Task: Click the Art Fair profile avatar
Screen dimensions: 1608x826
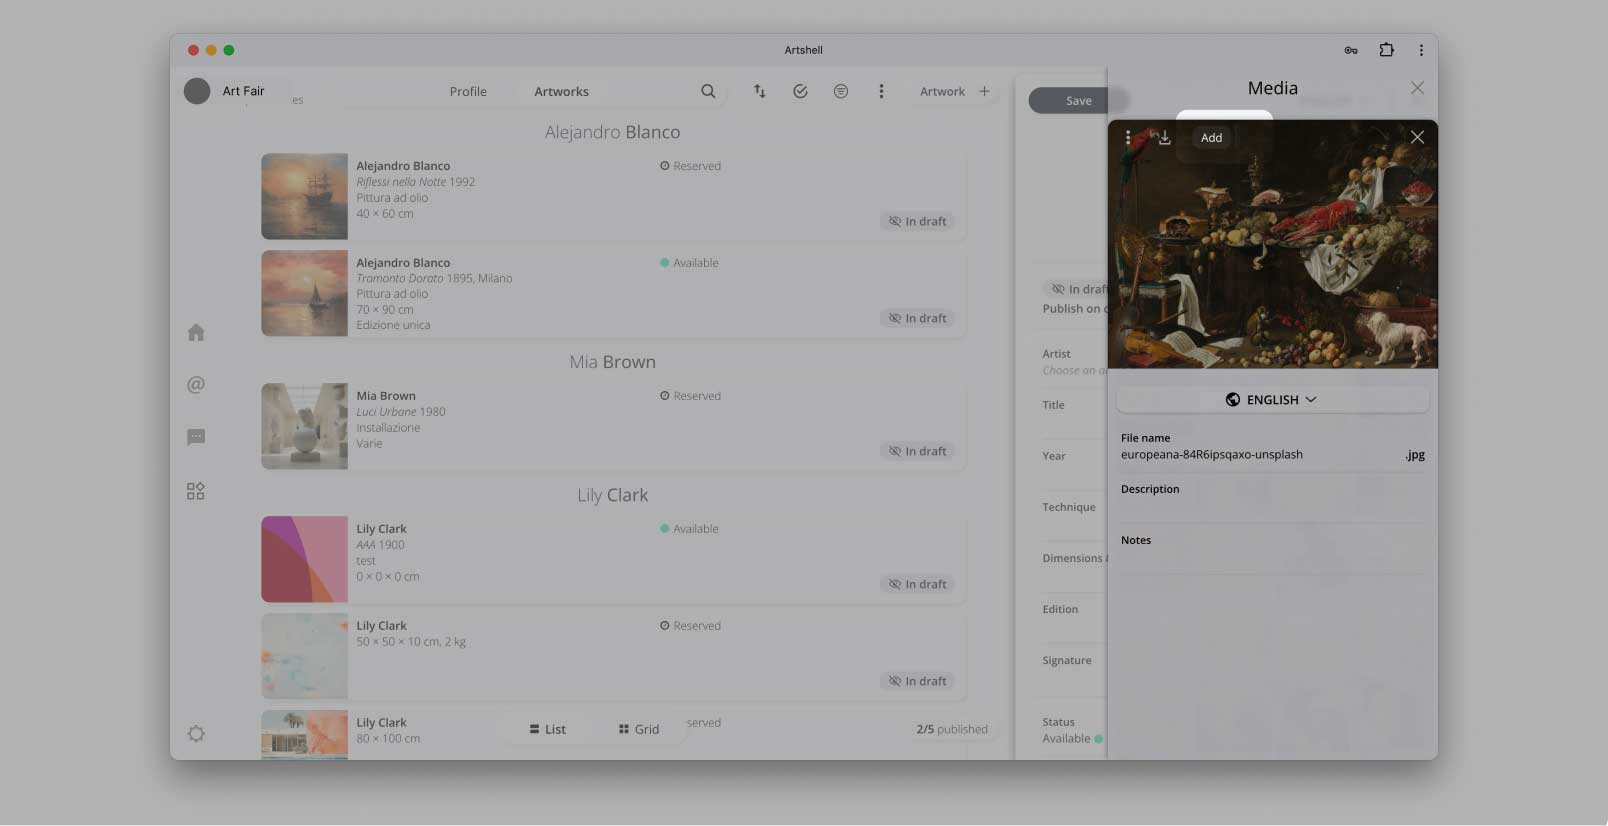Action: [x=197, y=91]
